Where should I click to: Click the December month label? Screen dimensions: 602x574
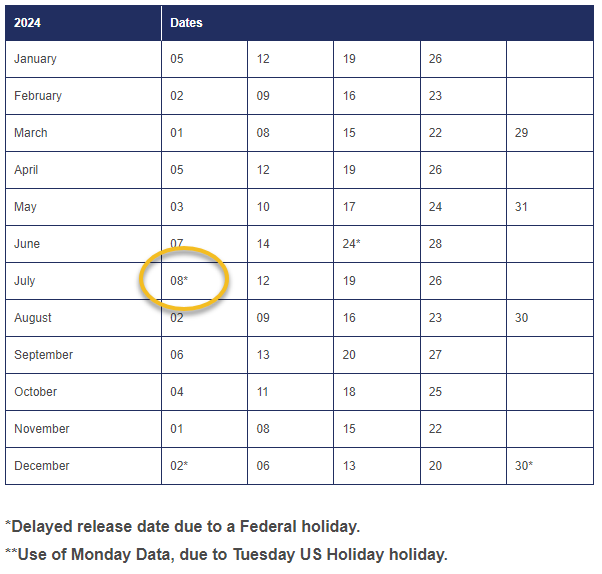click(x=42, y=466)
